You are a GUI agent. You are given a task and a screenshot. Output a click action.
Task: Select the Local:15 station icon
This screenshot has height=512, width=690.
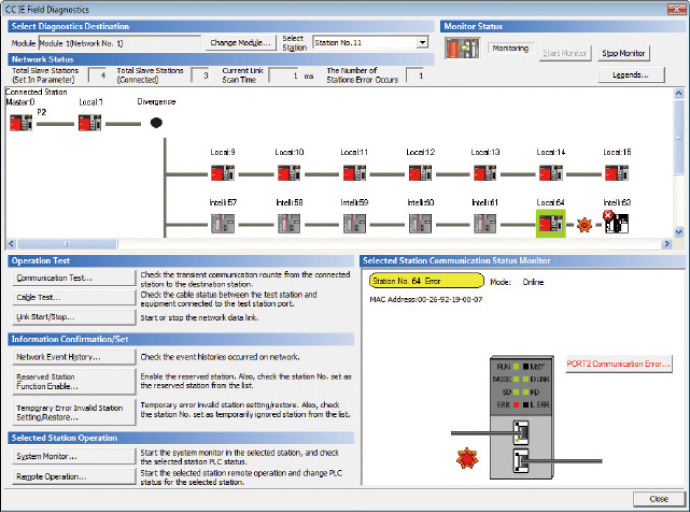click(617, 173)
